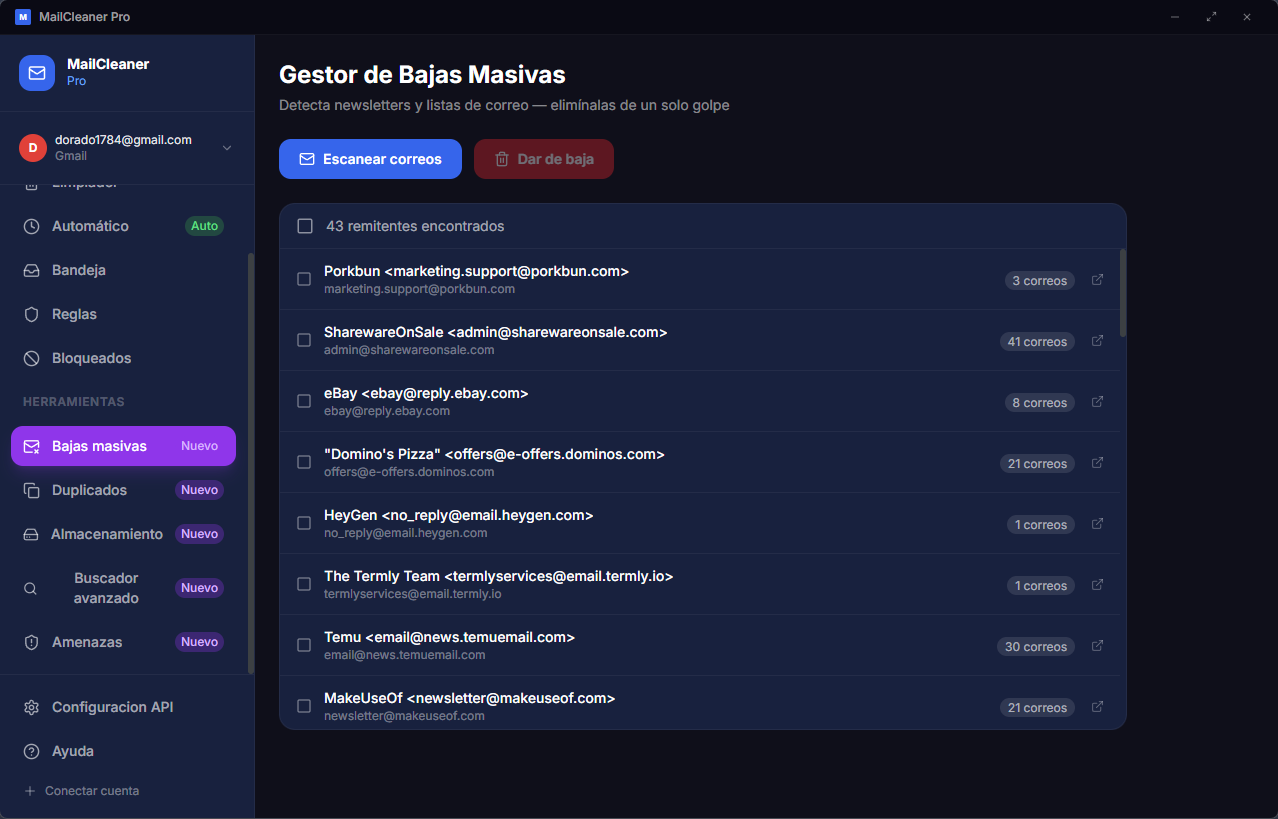Open external link icon for Termly Team
The image size is (1278, 819).
click(x=1097, y=585)
